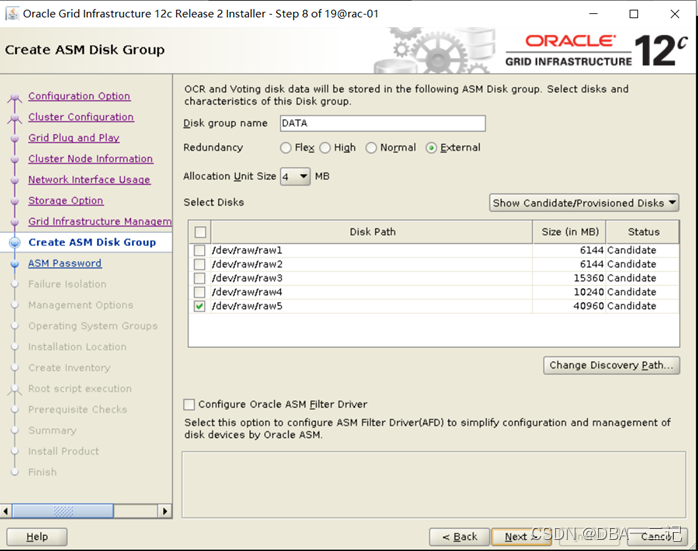
Task: Open Grid Infrastructure Management step
Action: point(100,222)
